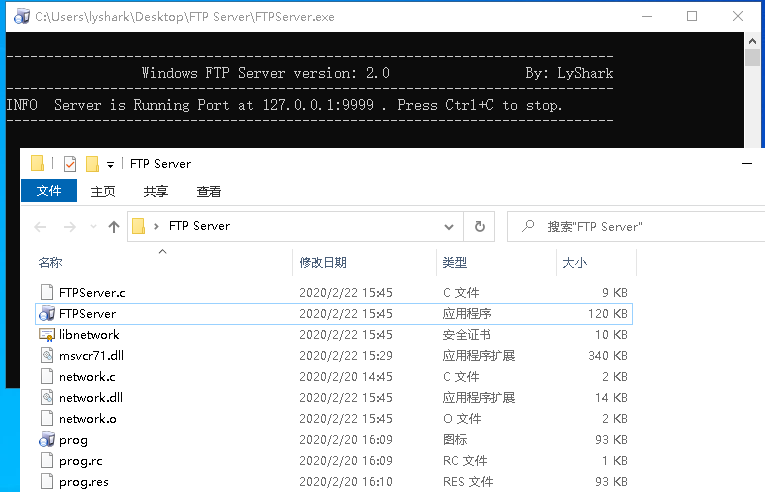Sort files by 修改日期 column header

(323, 262)
